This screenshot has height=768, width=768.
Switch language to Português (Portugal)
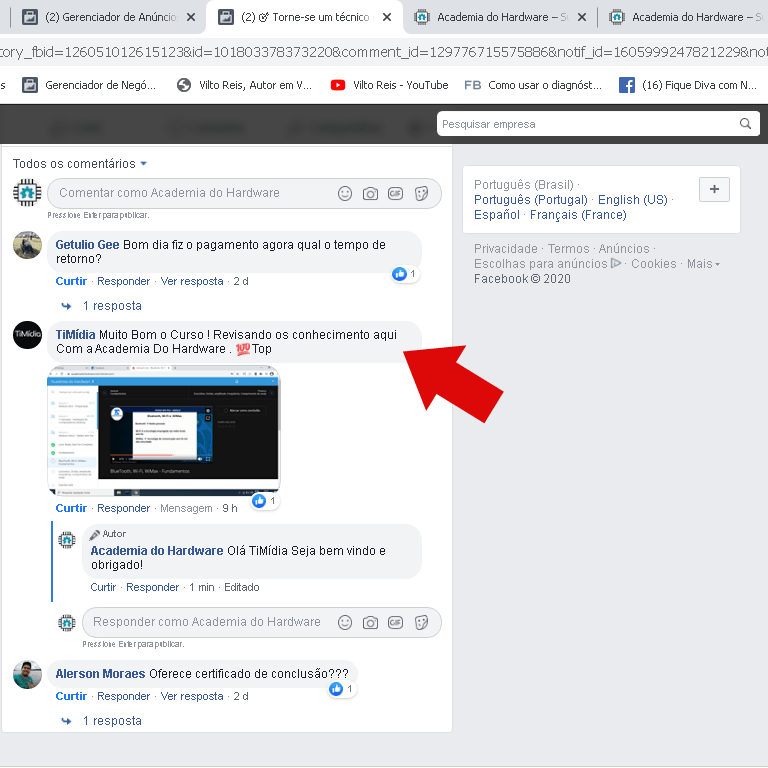click(530, 200)
